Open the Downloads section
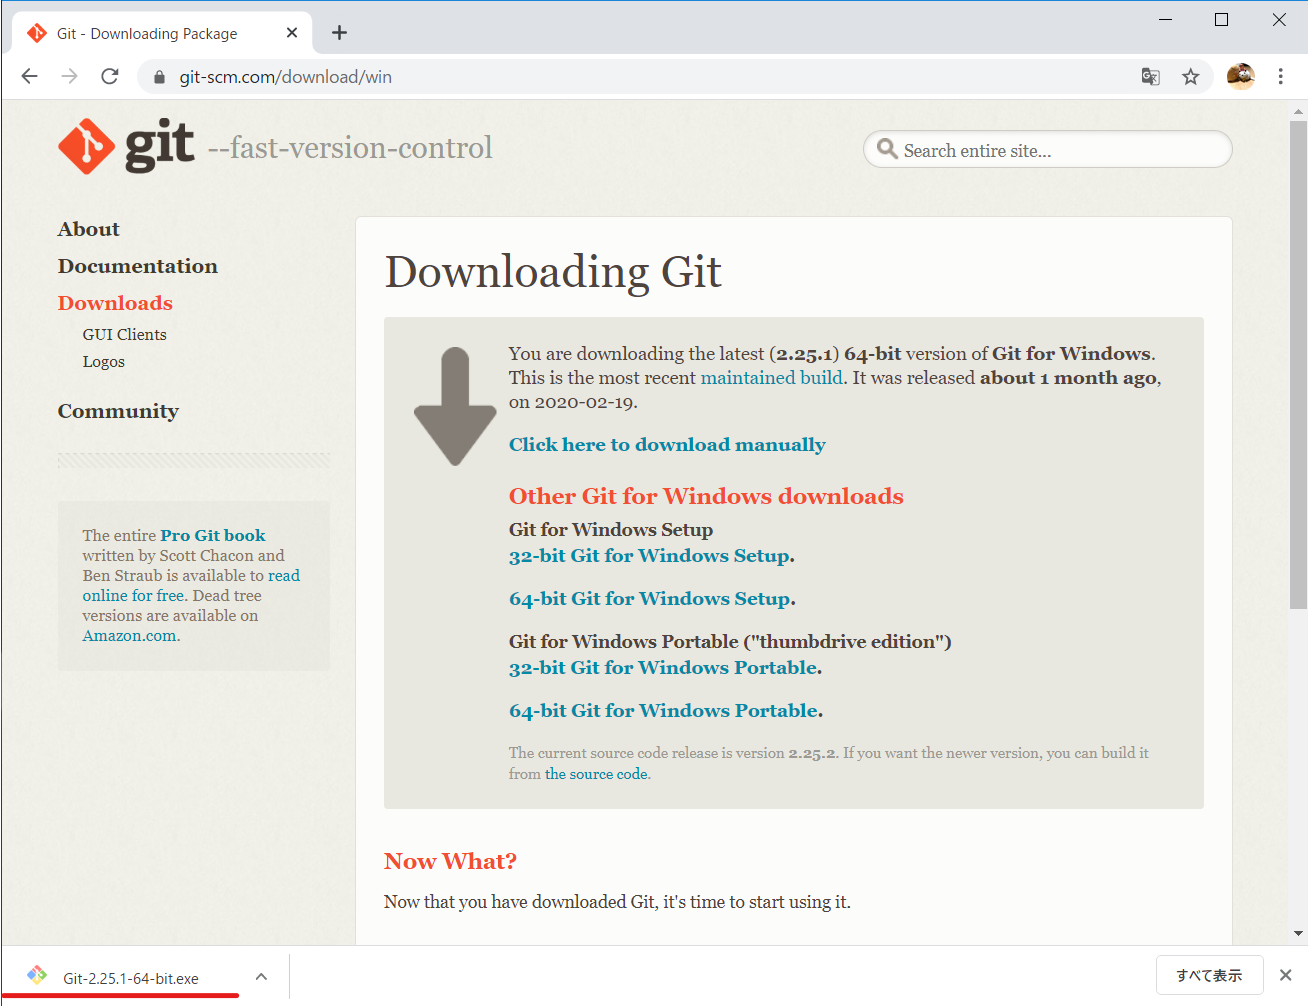 [x=115, y=303]
